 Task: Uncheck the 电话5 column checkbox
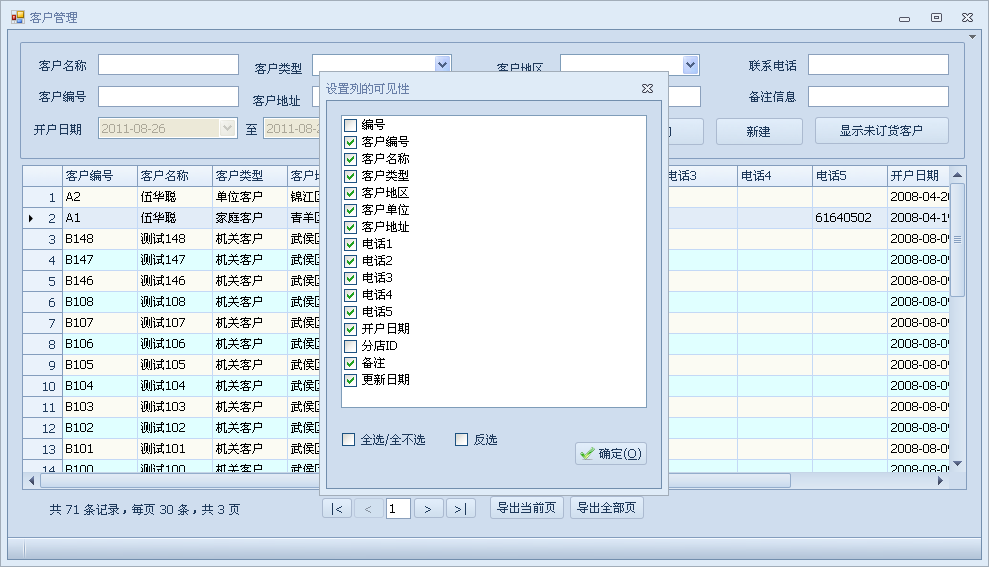click(351, 312)
